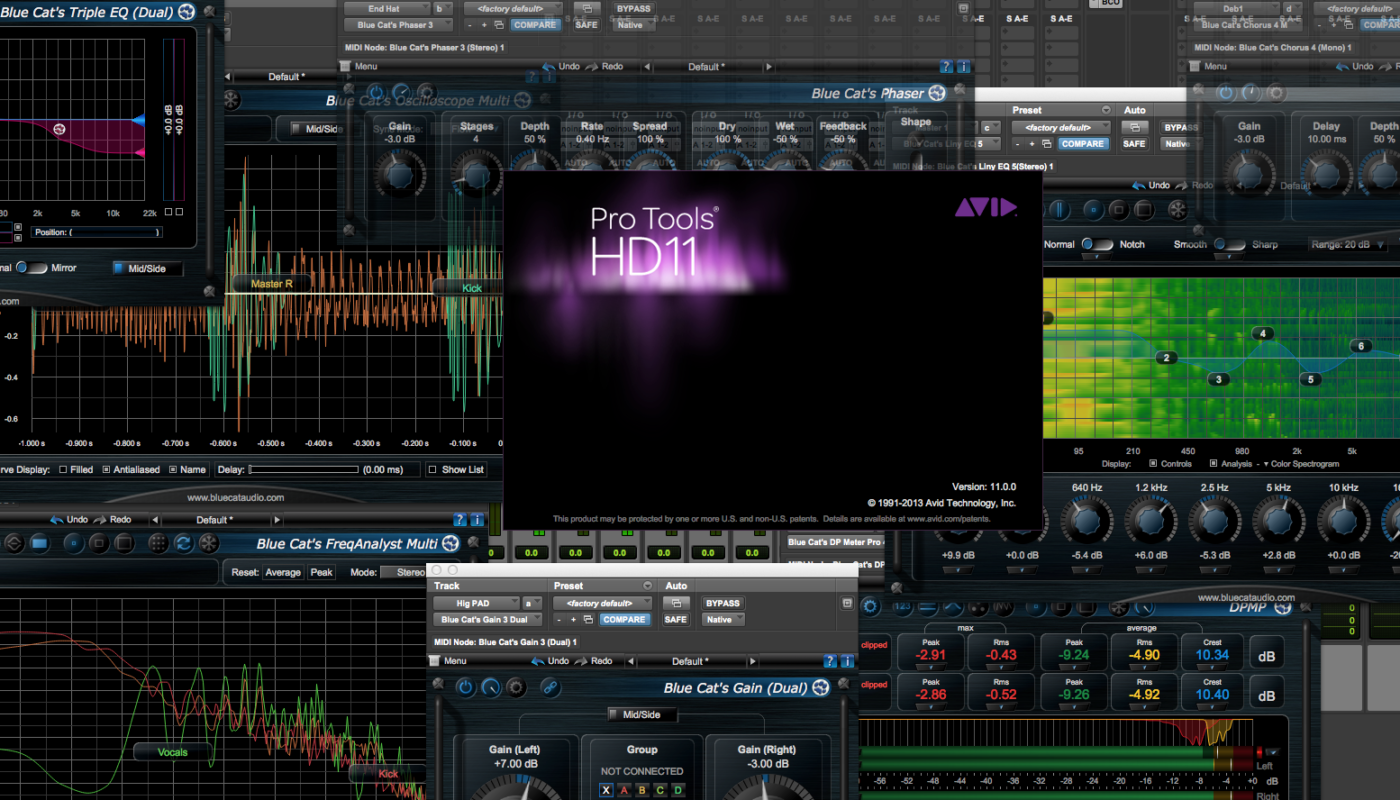Click 640 Hz band knob in Liny EQ

[x=1087, y=520]
